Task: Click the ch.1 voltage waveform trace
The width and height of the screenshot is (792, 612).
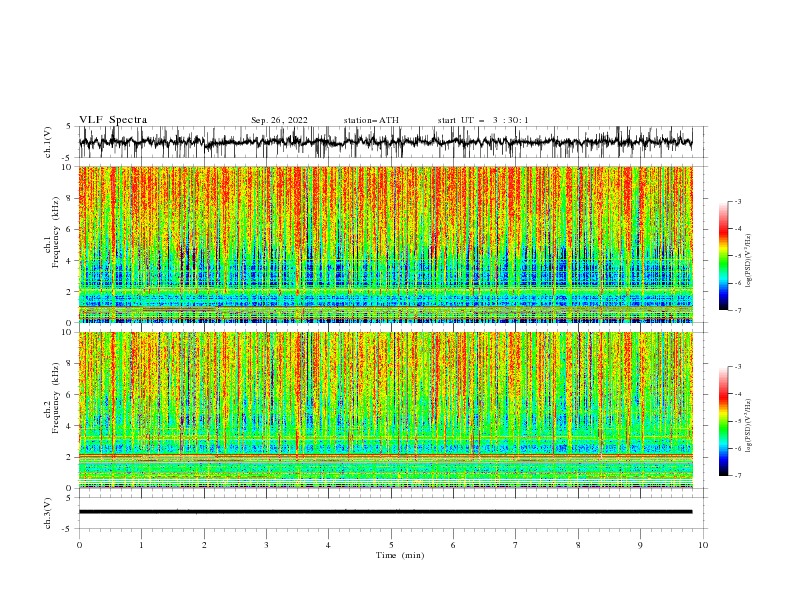Action: point(385,142)
